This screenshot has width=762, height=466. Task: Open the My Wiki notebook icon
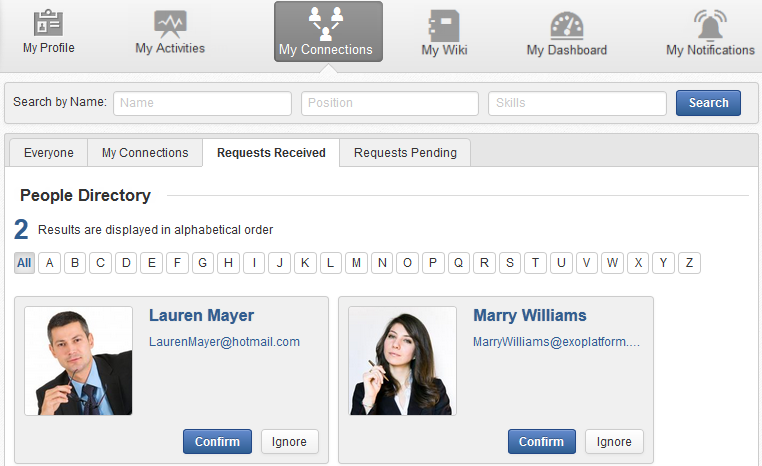click(x=443, y=24)
